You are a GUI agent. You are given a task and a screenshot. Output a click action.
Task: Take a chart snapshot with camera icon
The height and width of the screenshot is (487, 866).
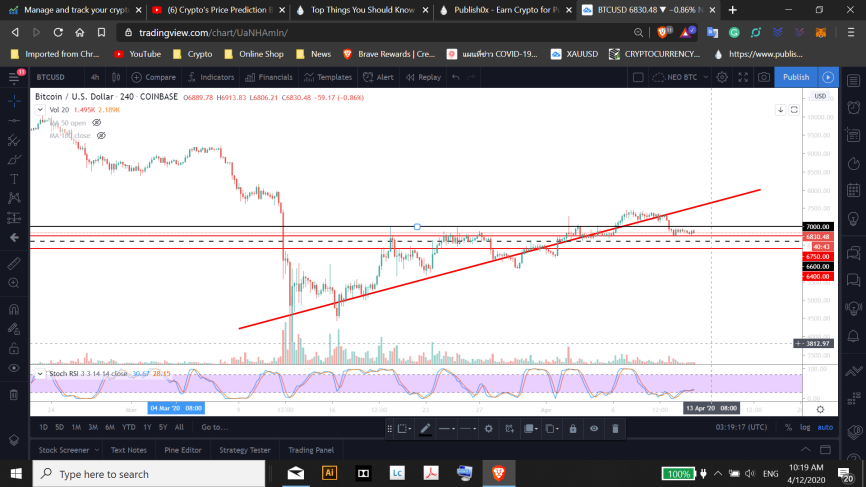[x=764, y=77]
